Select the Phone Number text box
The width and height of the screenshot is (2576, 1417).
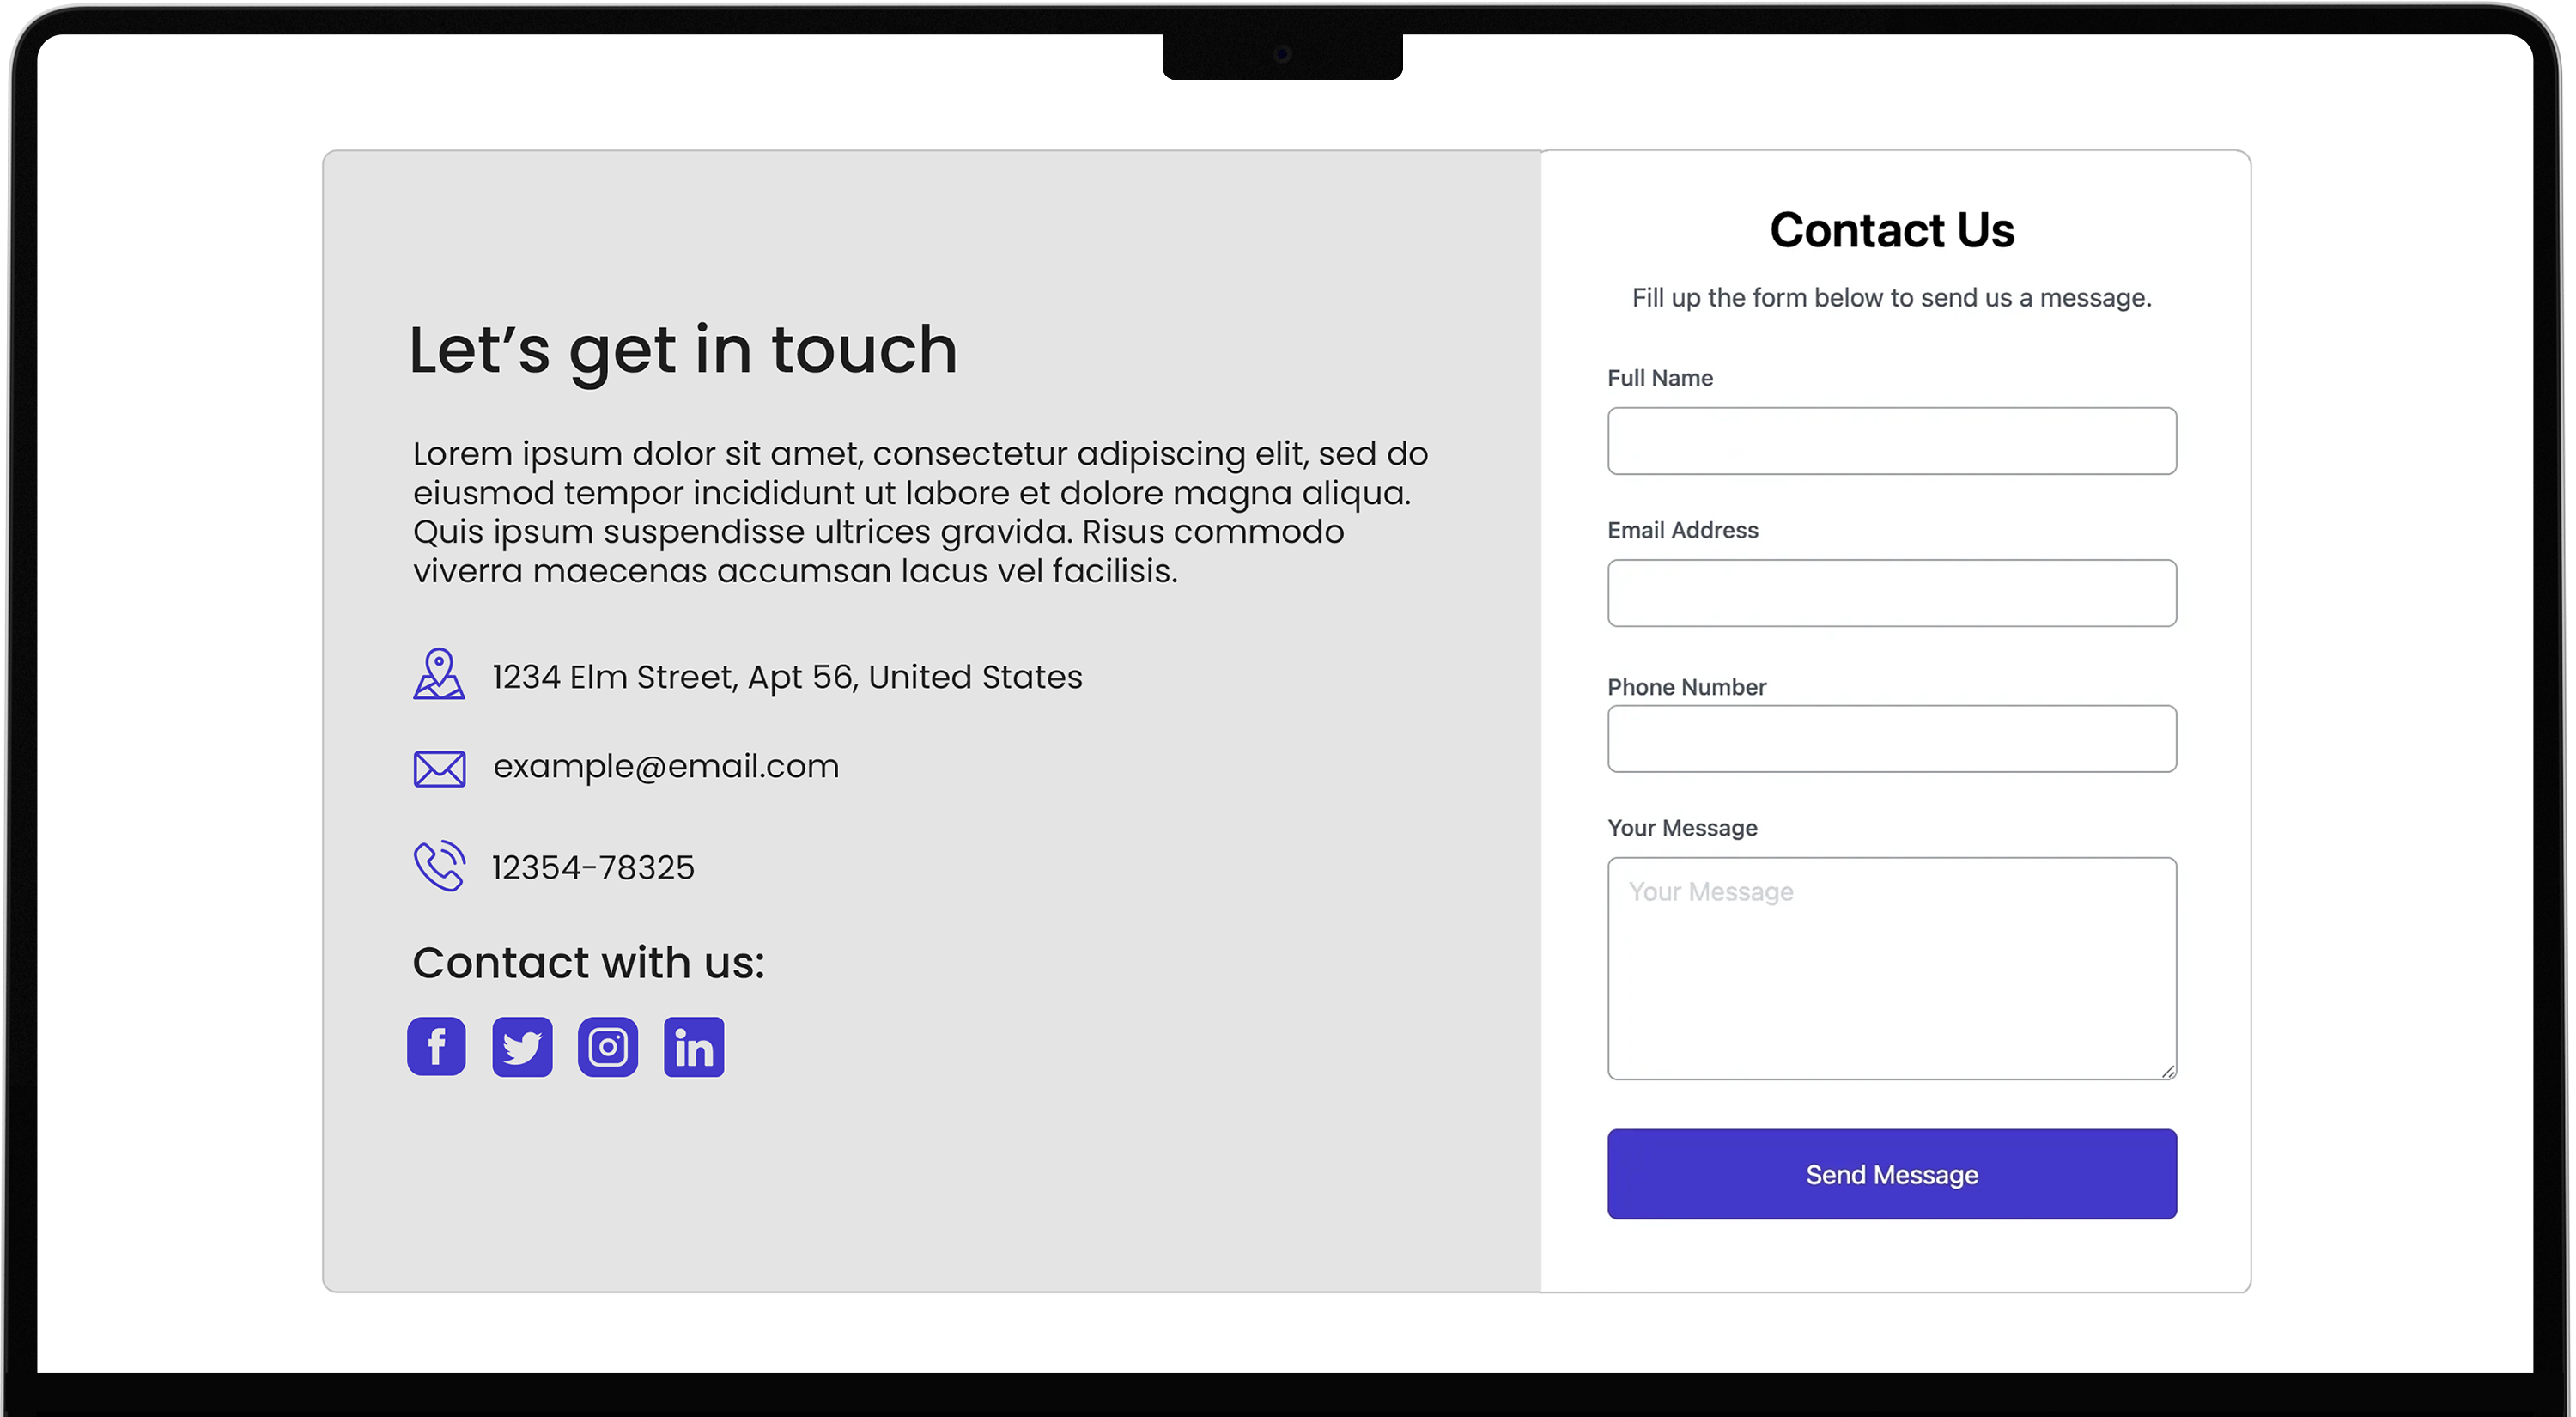pyautogui.click(x=1891, y=739)
